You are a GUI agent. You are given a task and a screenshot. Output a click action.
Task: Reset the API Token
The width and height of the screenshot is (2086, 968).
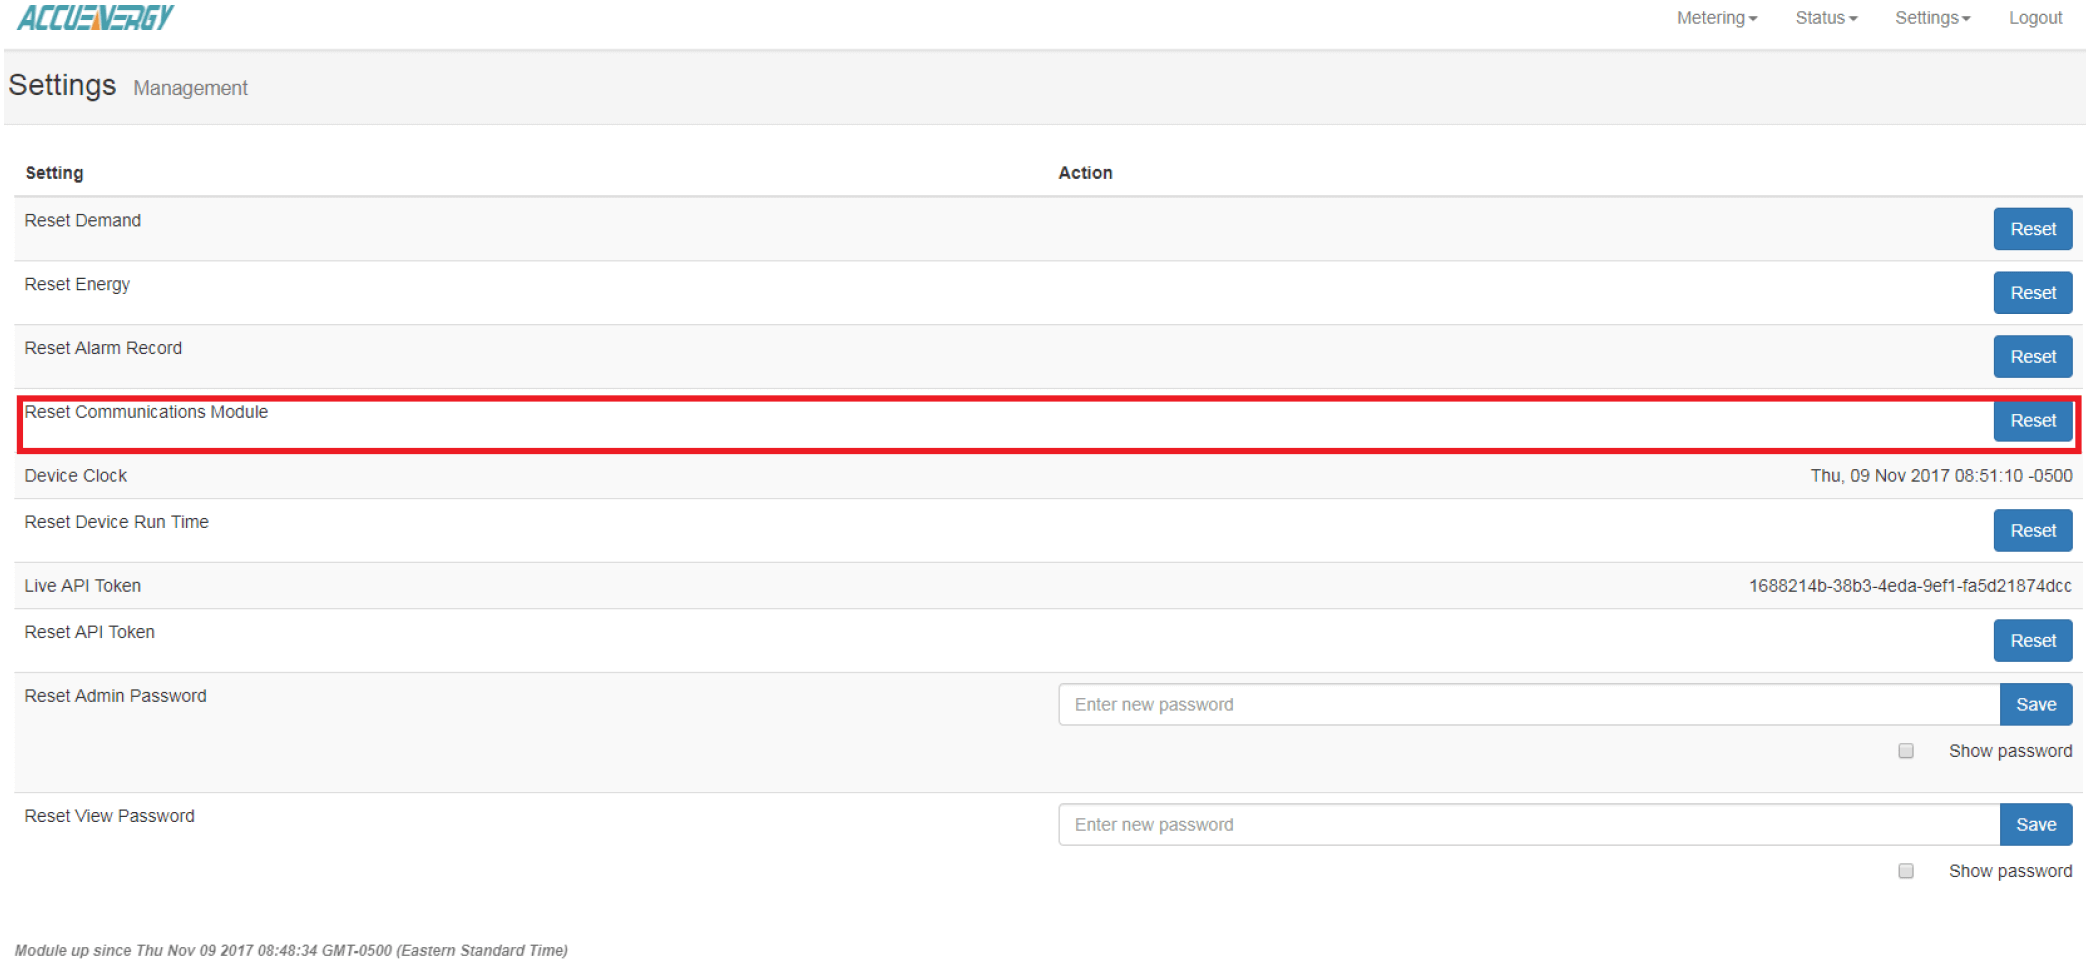(2032, 641)
